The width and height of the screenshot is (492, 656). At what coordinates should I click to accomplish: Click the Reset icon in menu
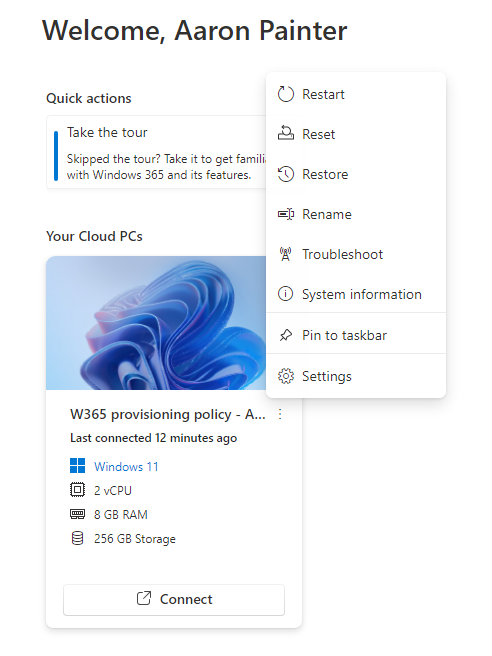click(x=286, y=134)
